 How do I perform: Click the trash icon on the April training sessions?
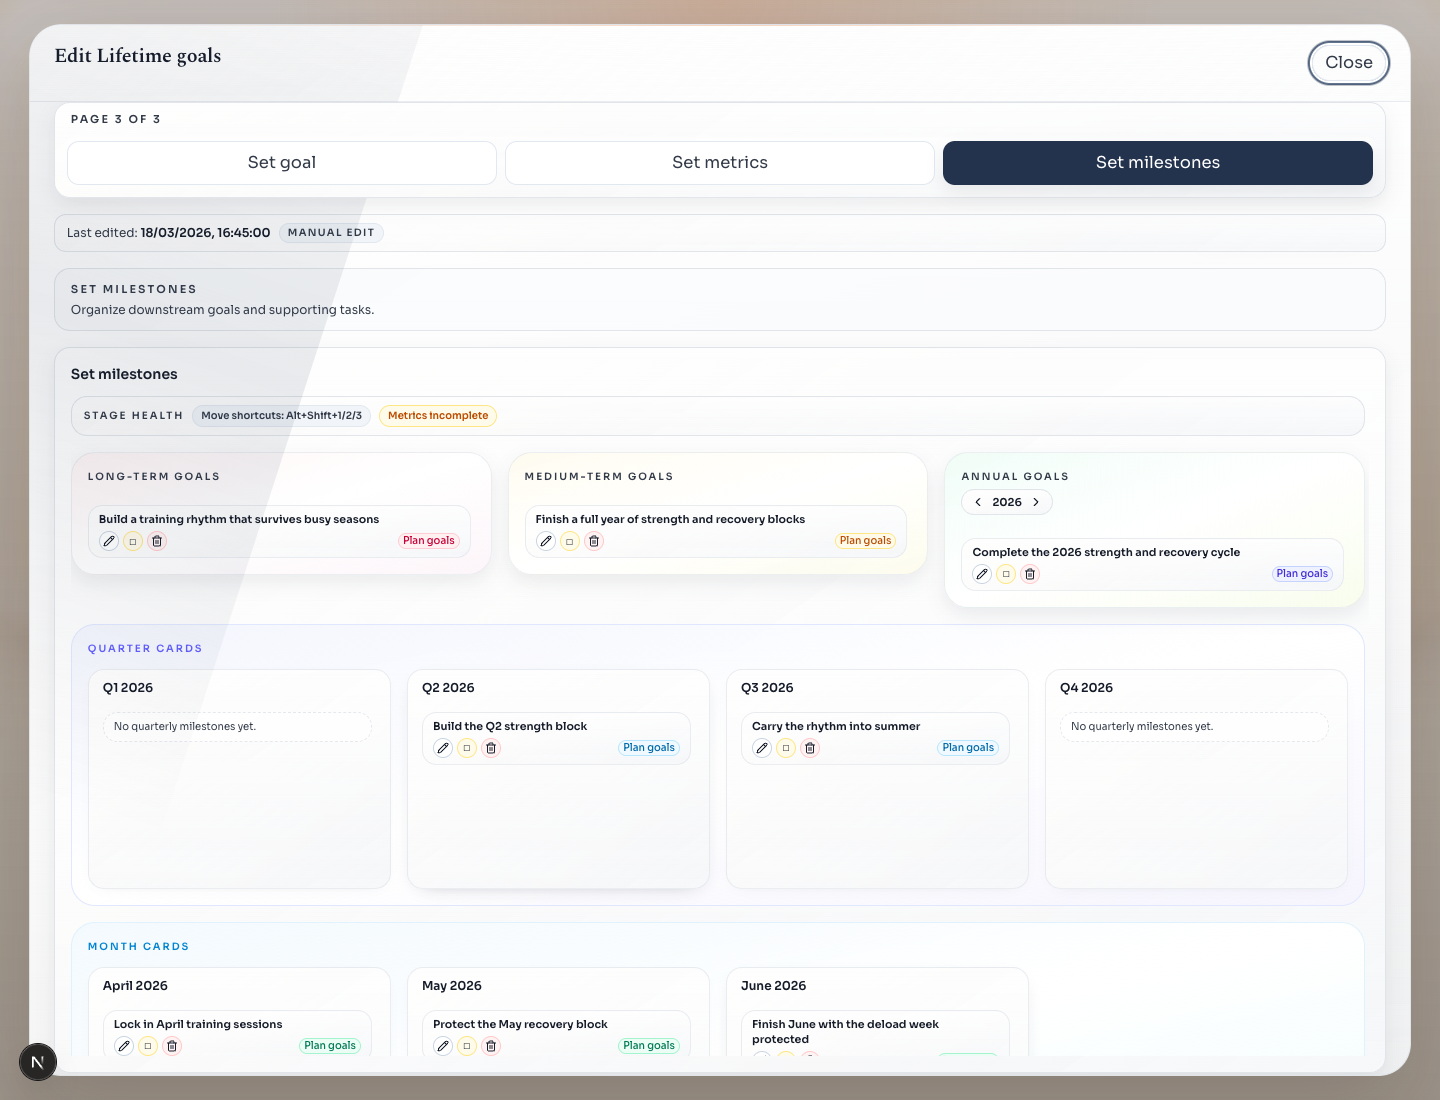(x=172, y=1046)
